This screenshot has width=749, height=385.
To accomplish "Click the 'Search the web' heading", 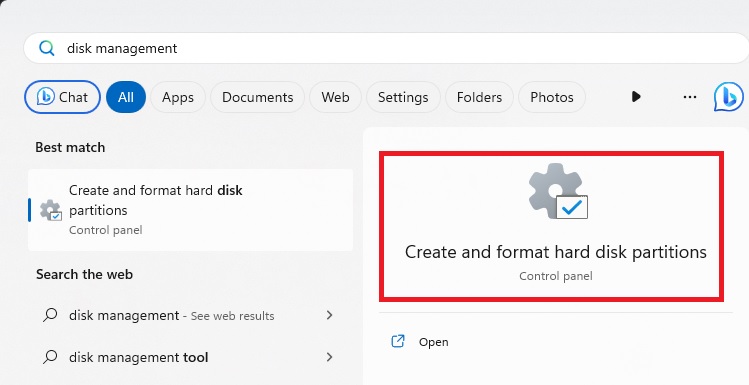I will click(85, 274).
